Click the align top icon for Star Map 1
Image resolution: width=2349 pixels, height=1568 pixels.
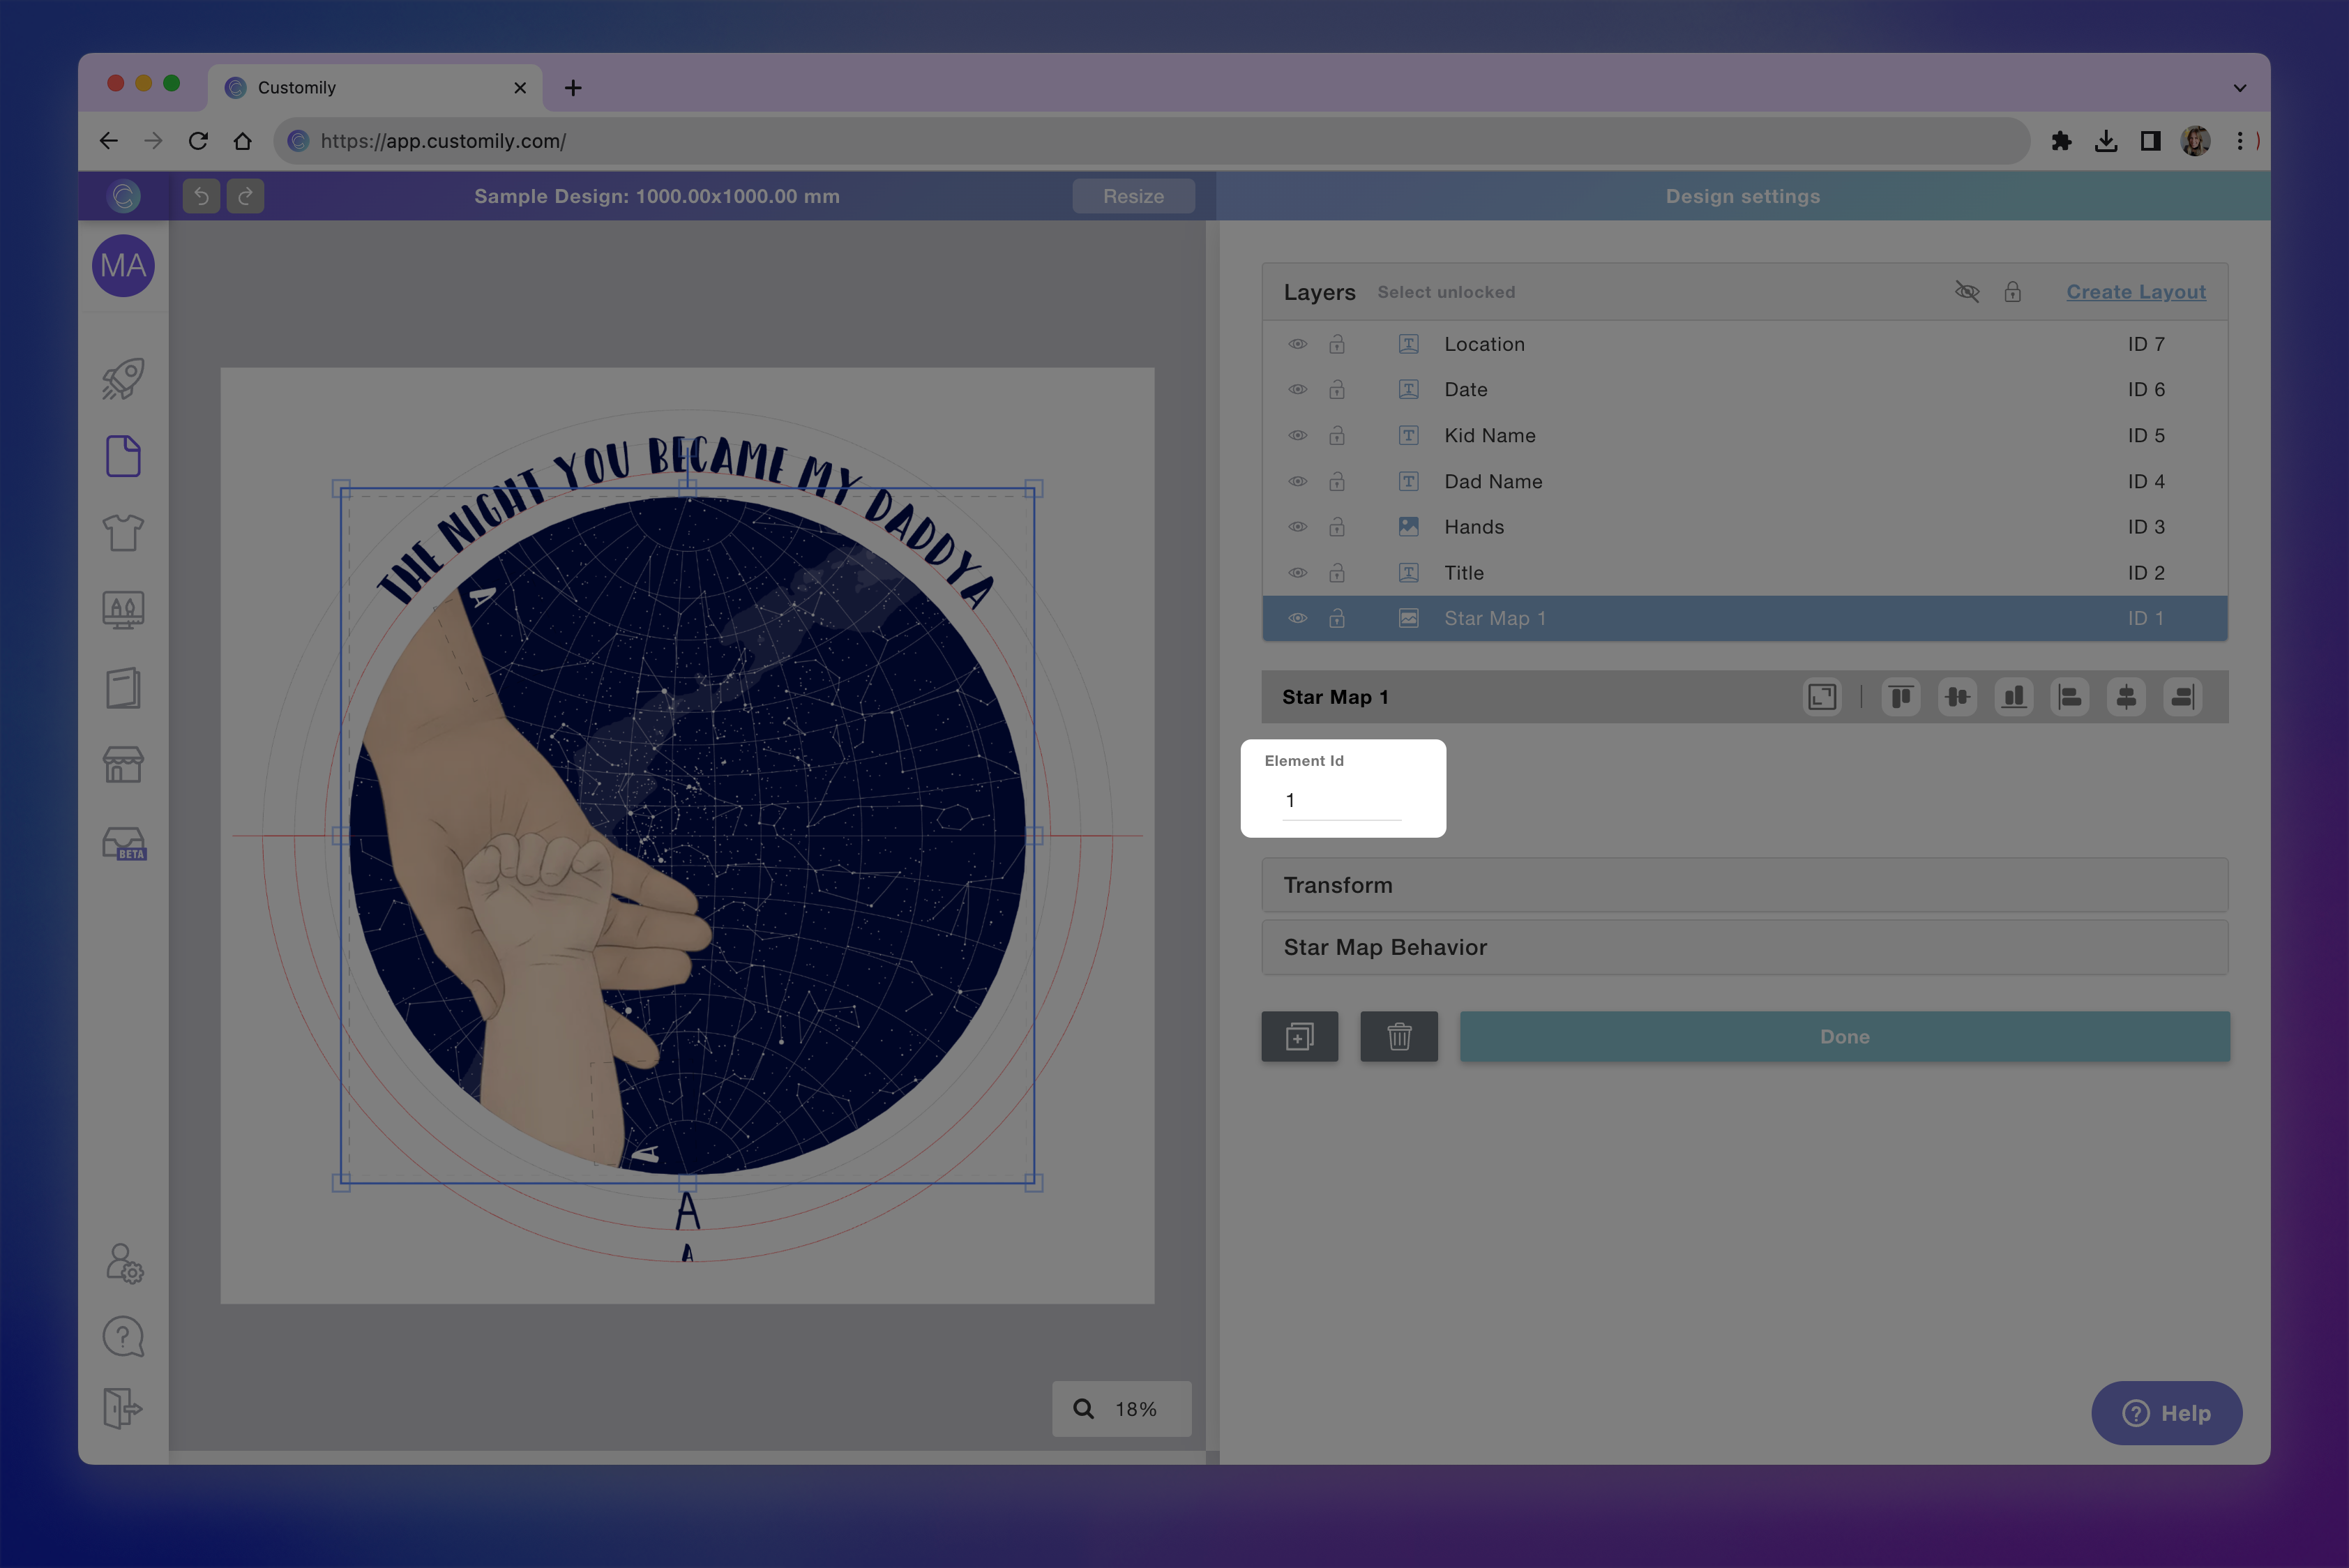1900,697
